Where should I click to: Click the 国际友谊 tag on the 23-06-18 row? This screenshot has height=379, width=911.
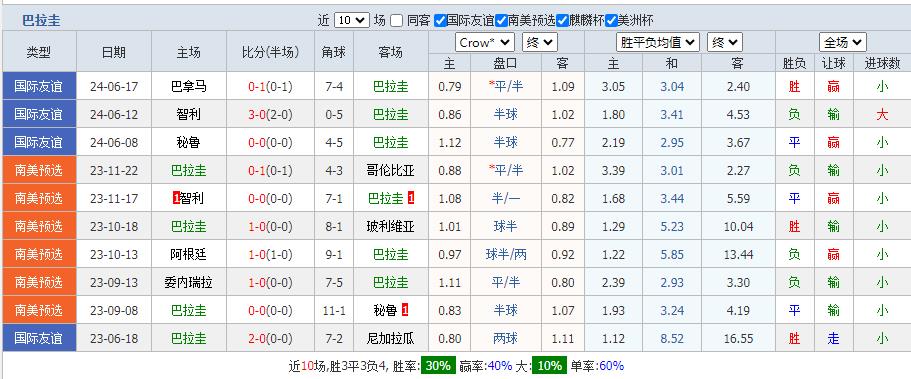click(38, 338)
